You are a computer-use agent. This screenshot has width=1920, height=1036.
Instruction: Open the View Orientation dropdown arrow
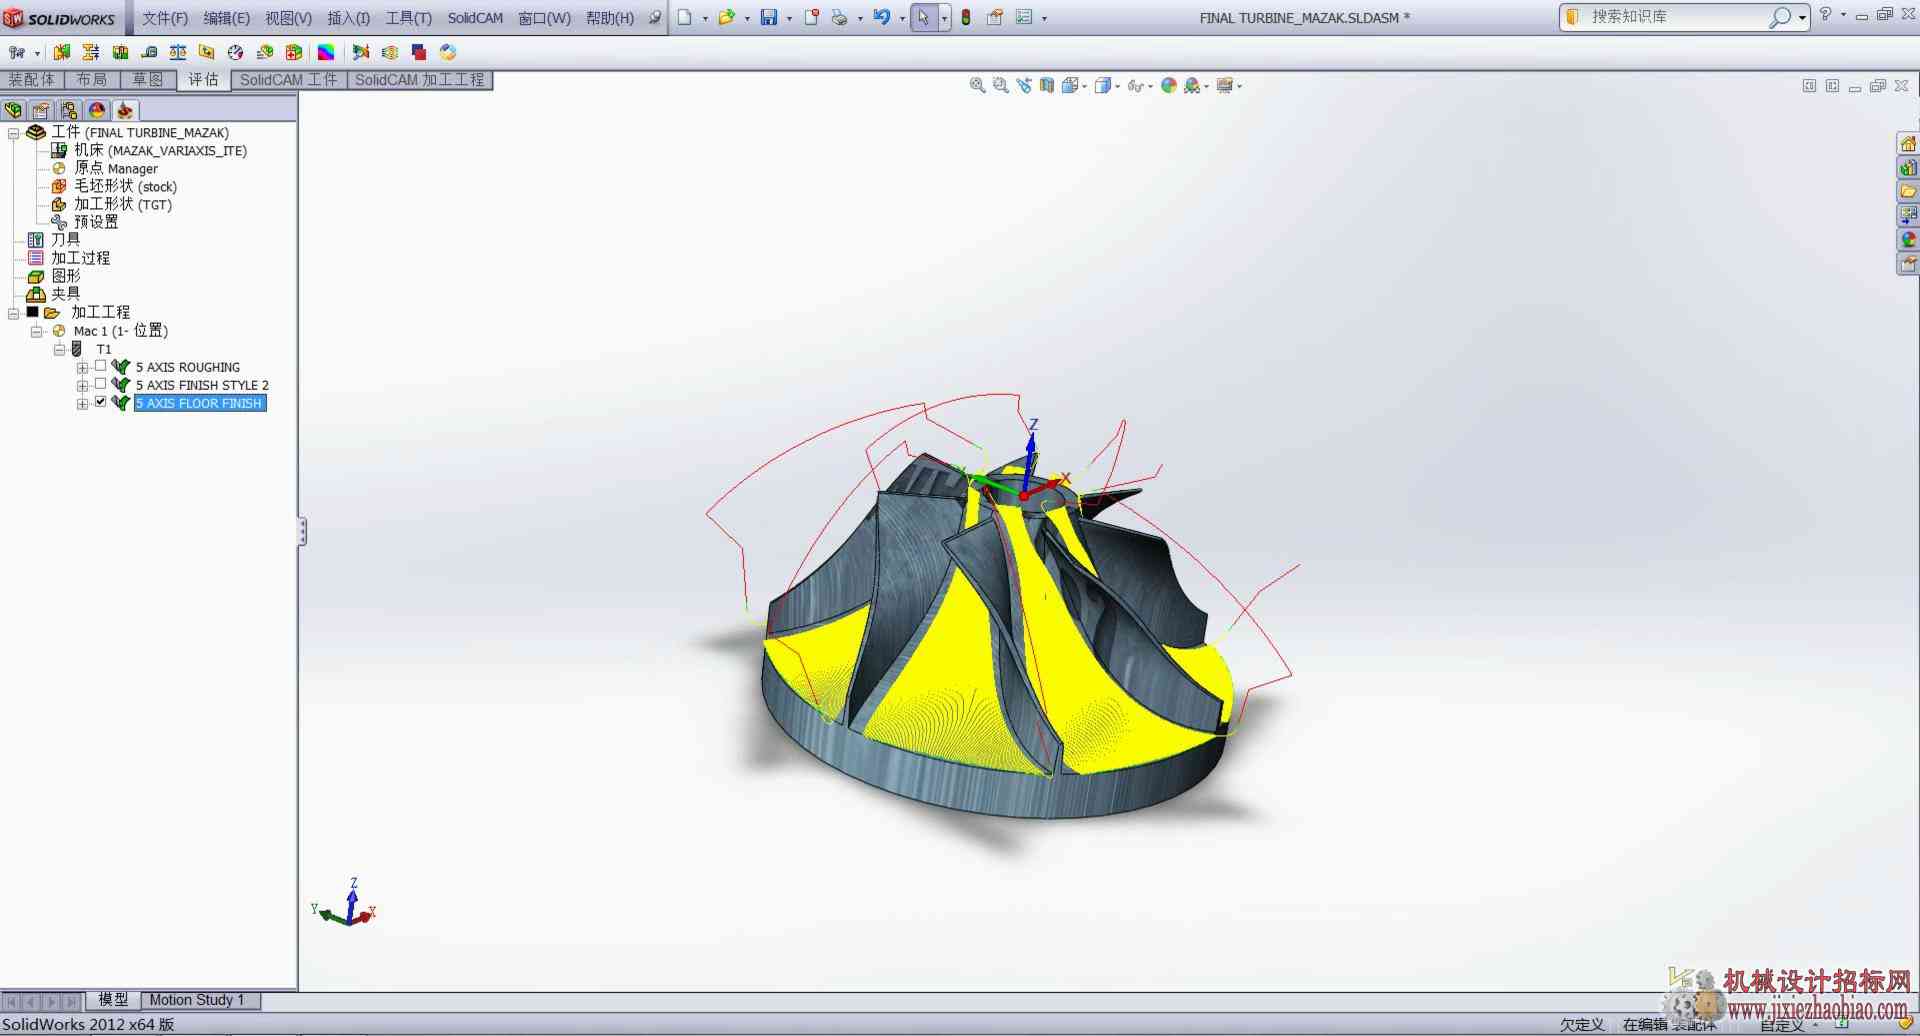tap(1085, 87)
